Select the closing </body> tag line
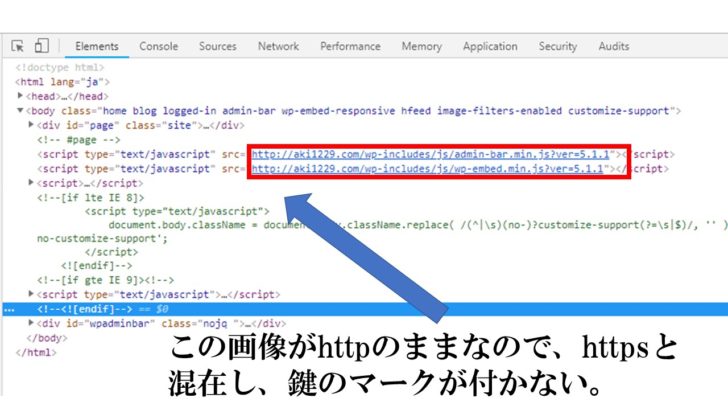 point(47,338)
